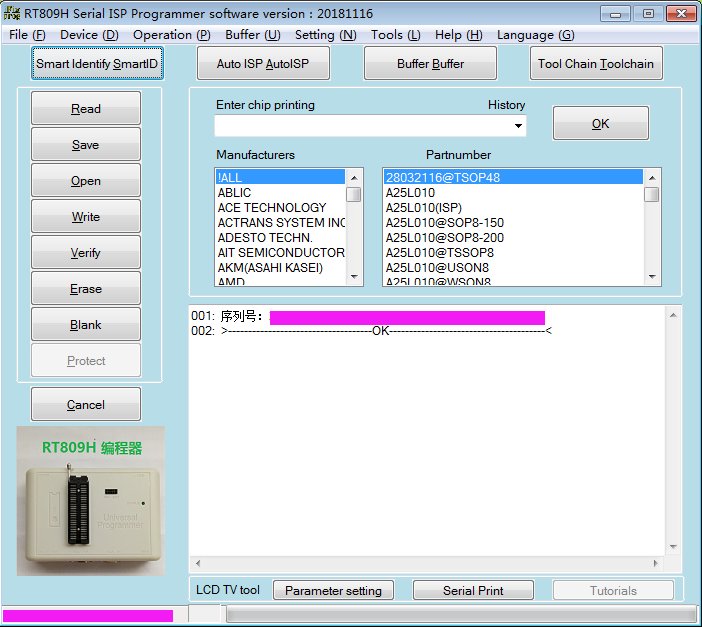Click the Read button
This screenshot has width=702, height=627.
(x=86, y=108)
